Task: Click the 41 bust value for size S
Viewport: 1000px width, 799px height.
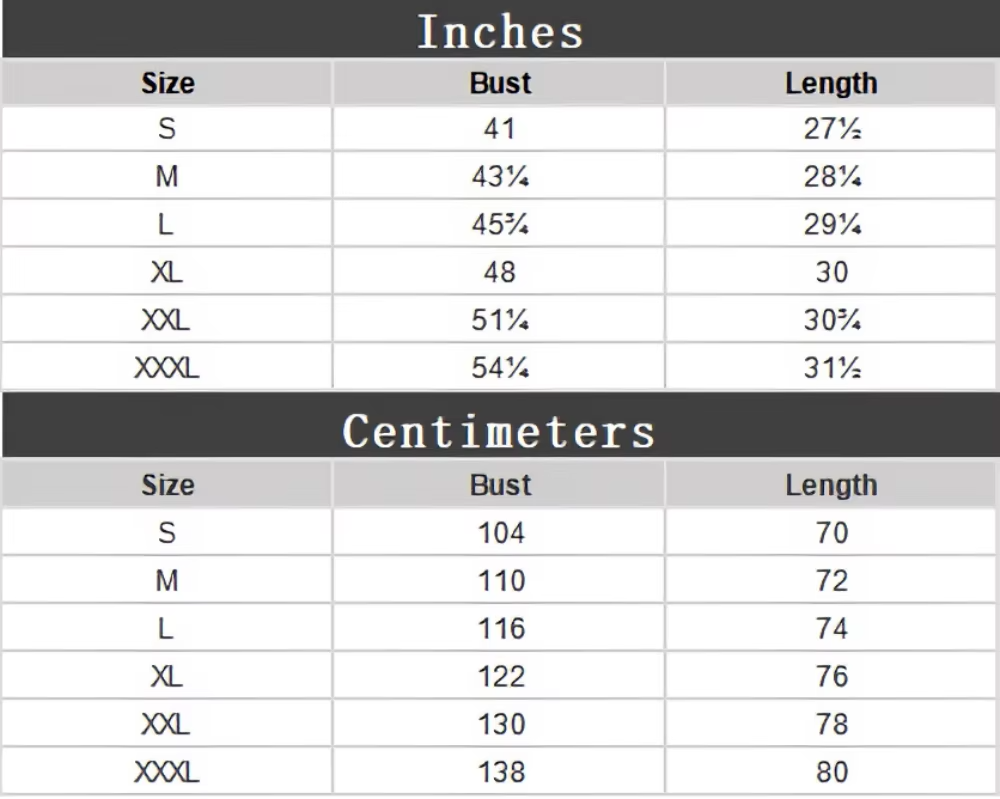Action: point(499,129)
